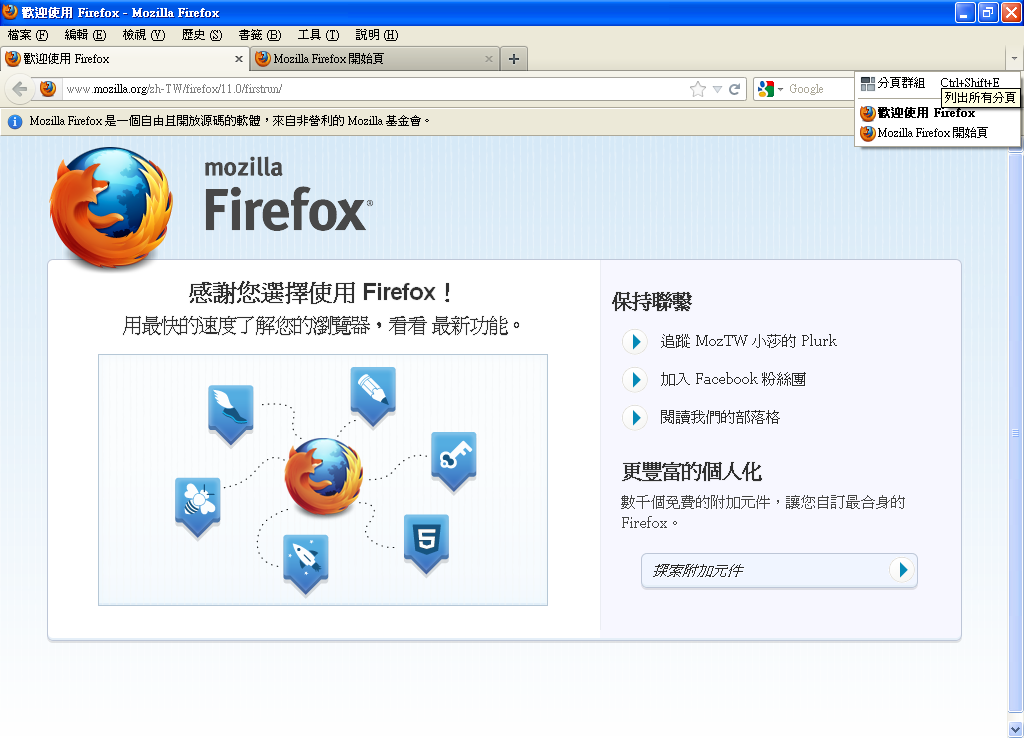Screen dimensions: 1024x738
Task: Open the 書籤 menu
Action: (x=260, y=35)
